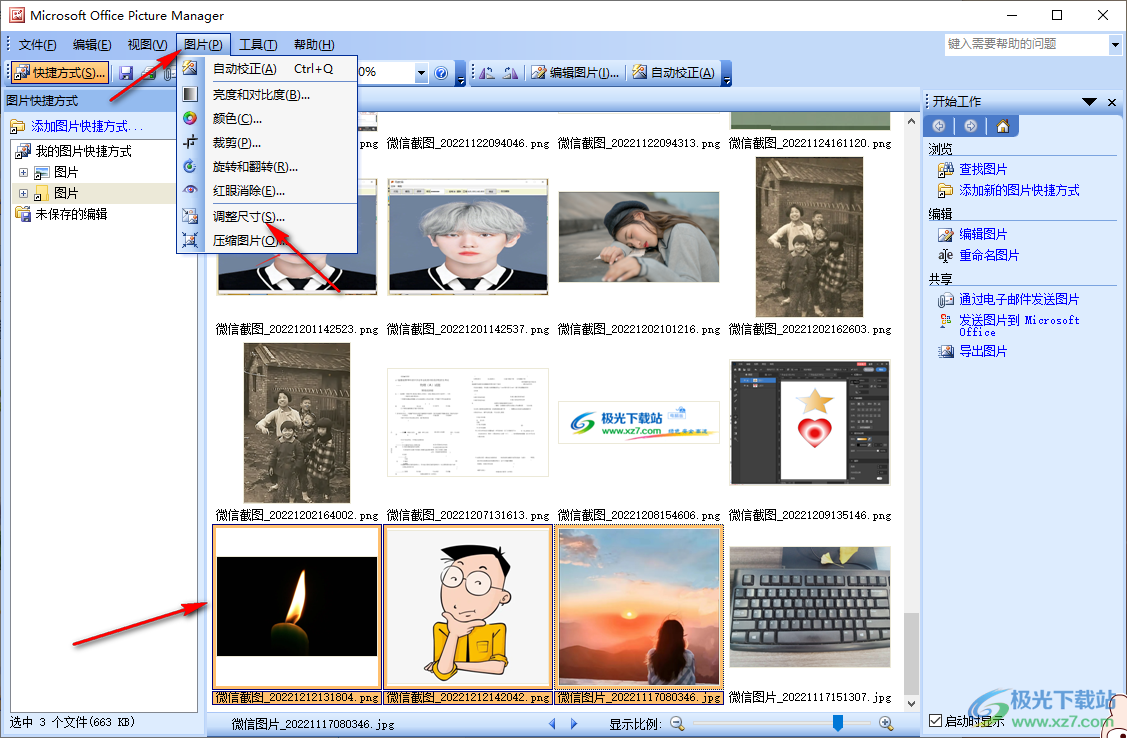
Task: Select 颜色(C)... in the picture menu
Action: [x=267, y=119]
